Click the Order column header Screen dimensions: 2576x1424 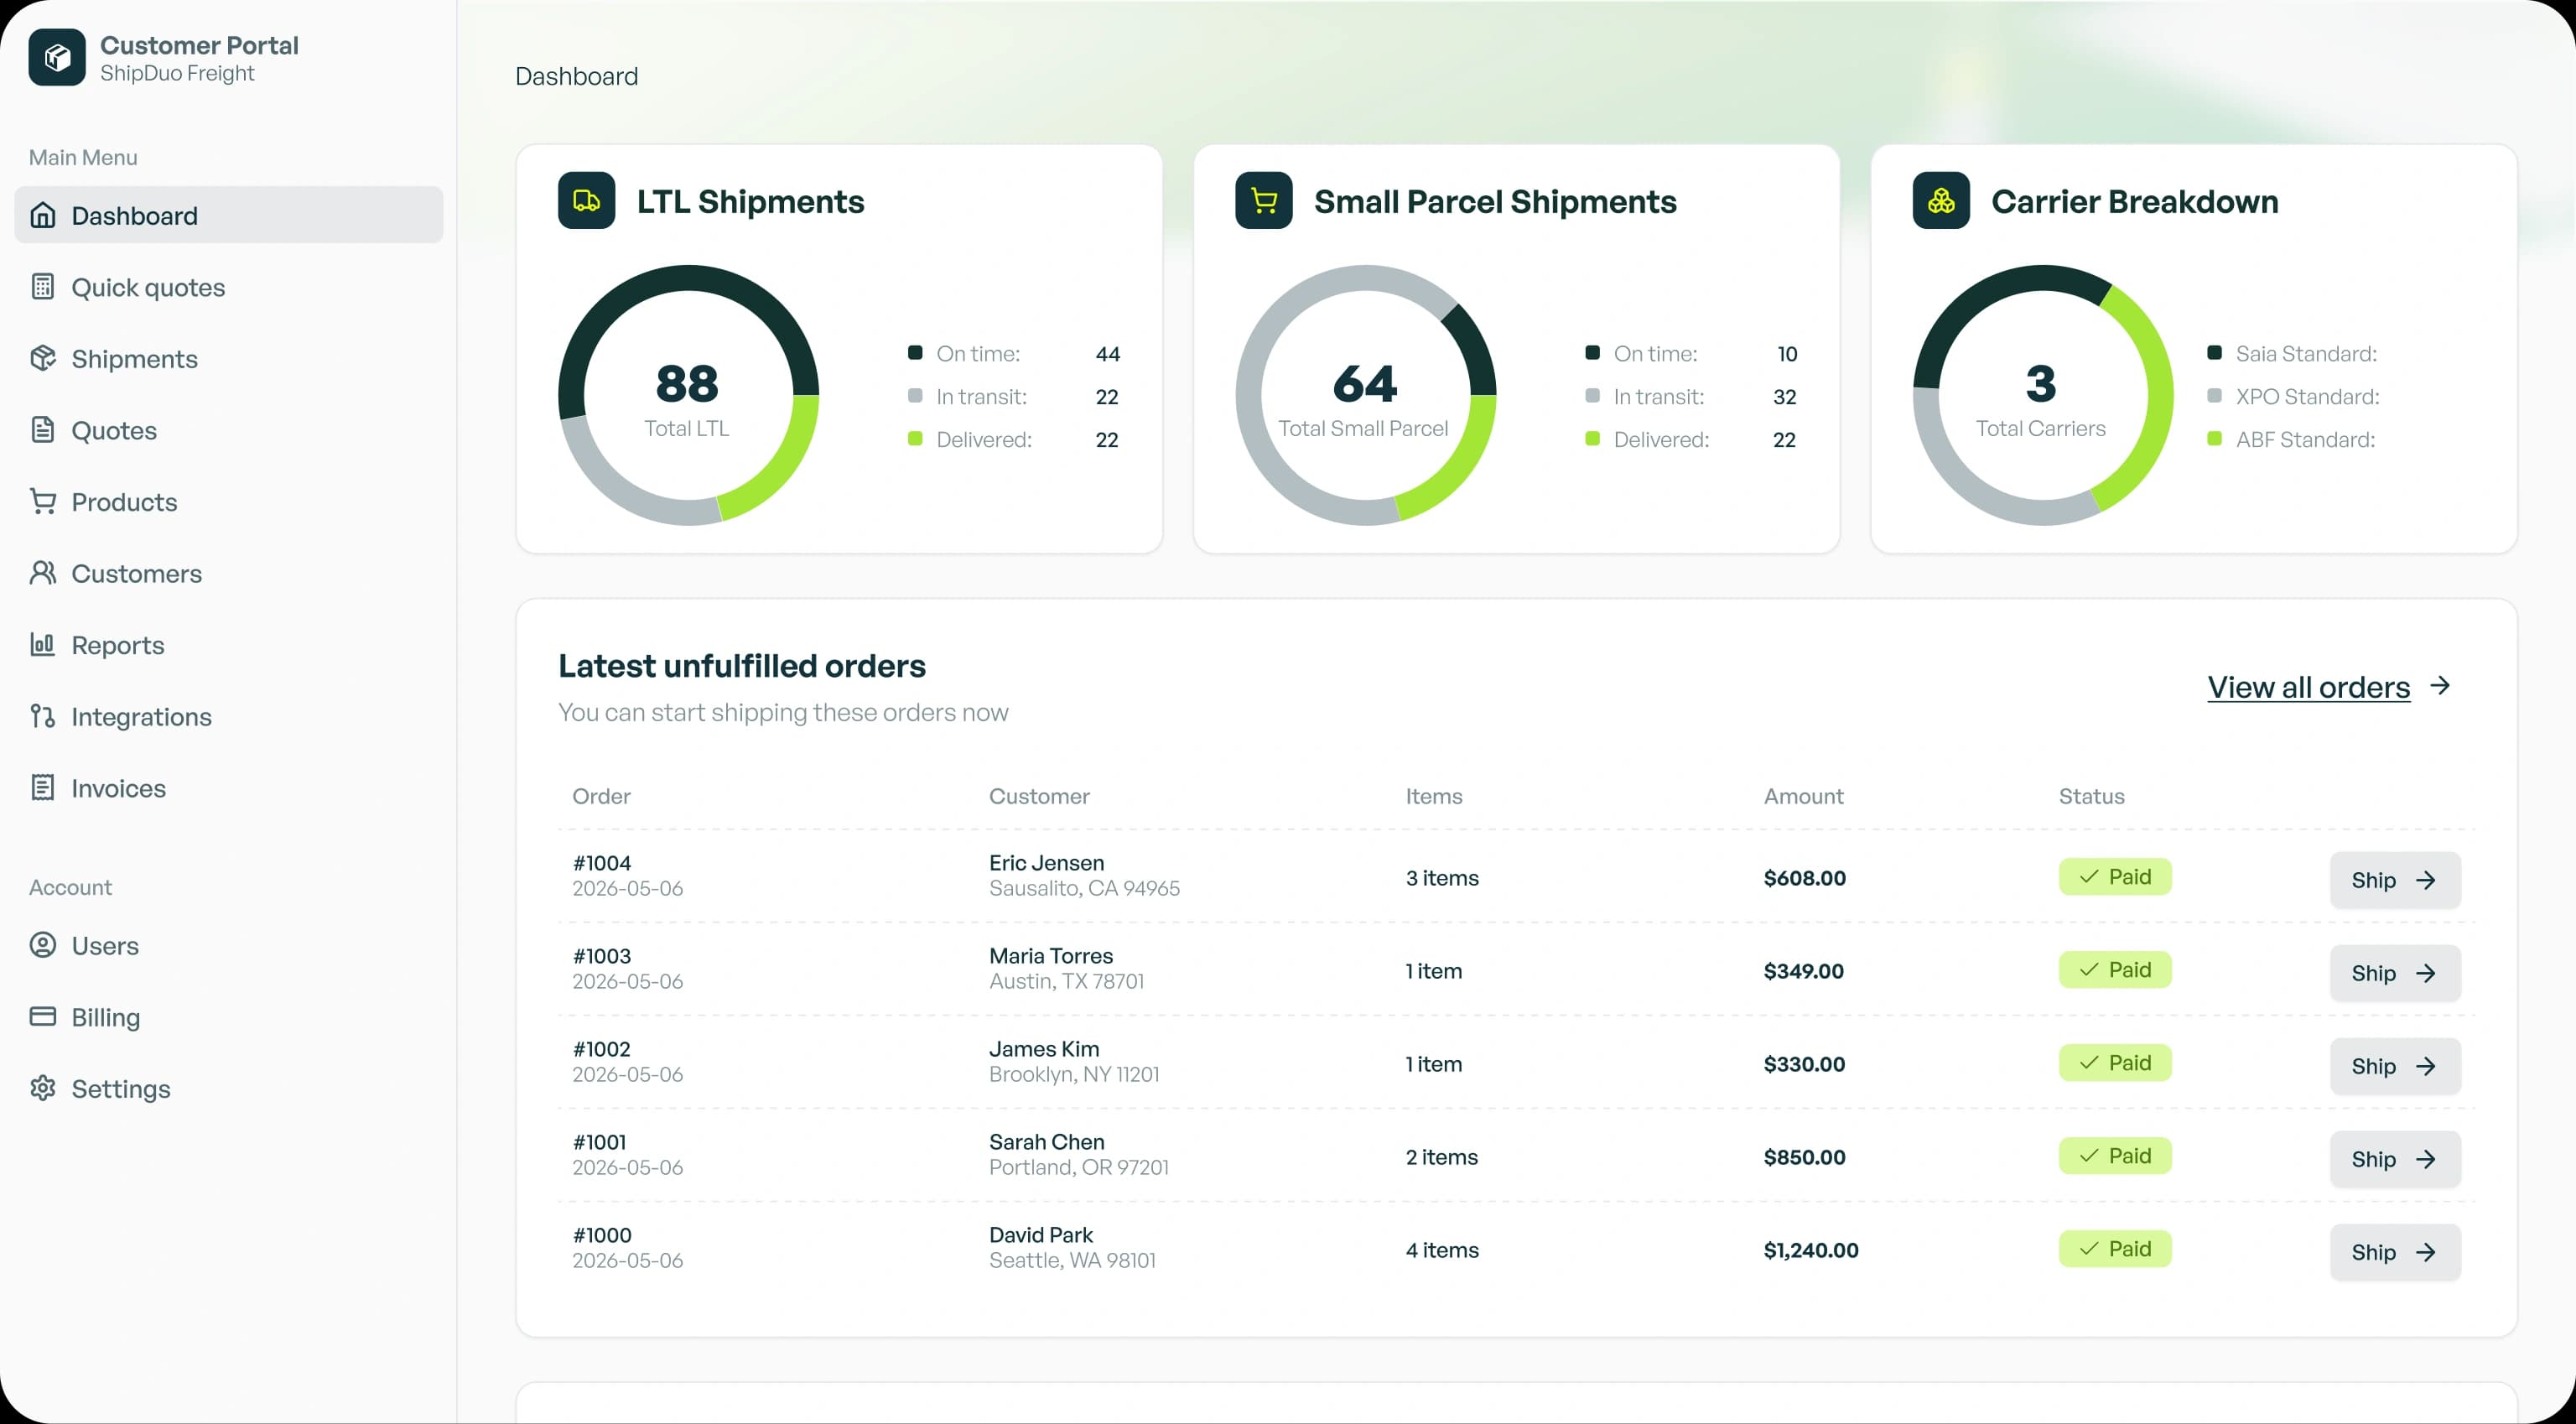pos(601,796)
